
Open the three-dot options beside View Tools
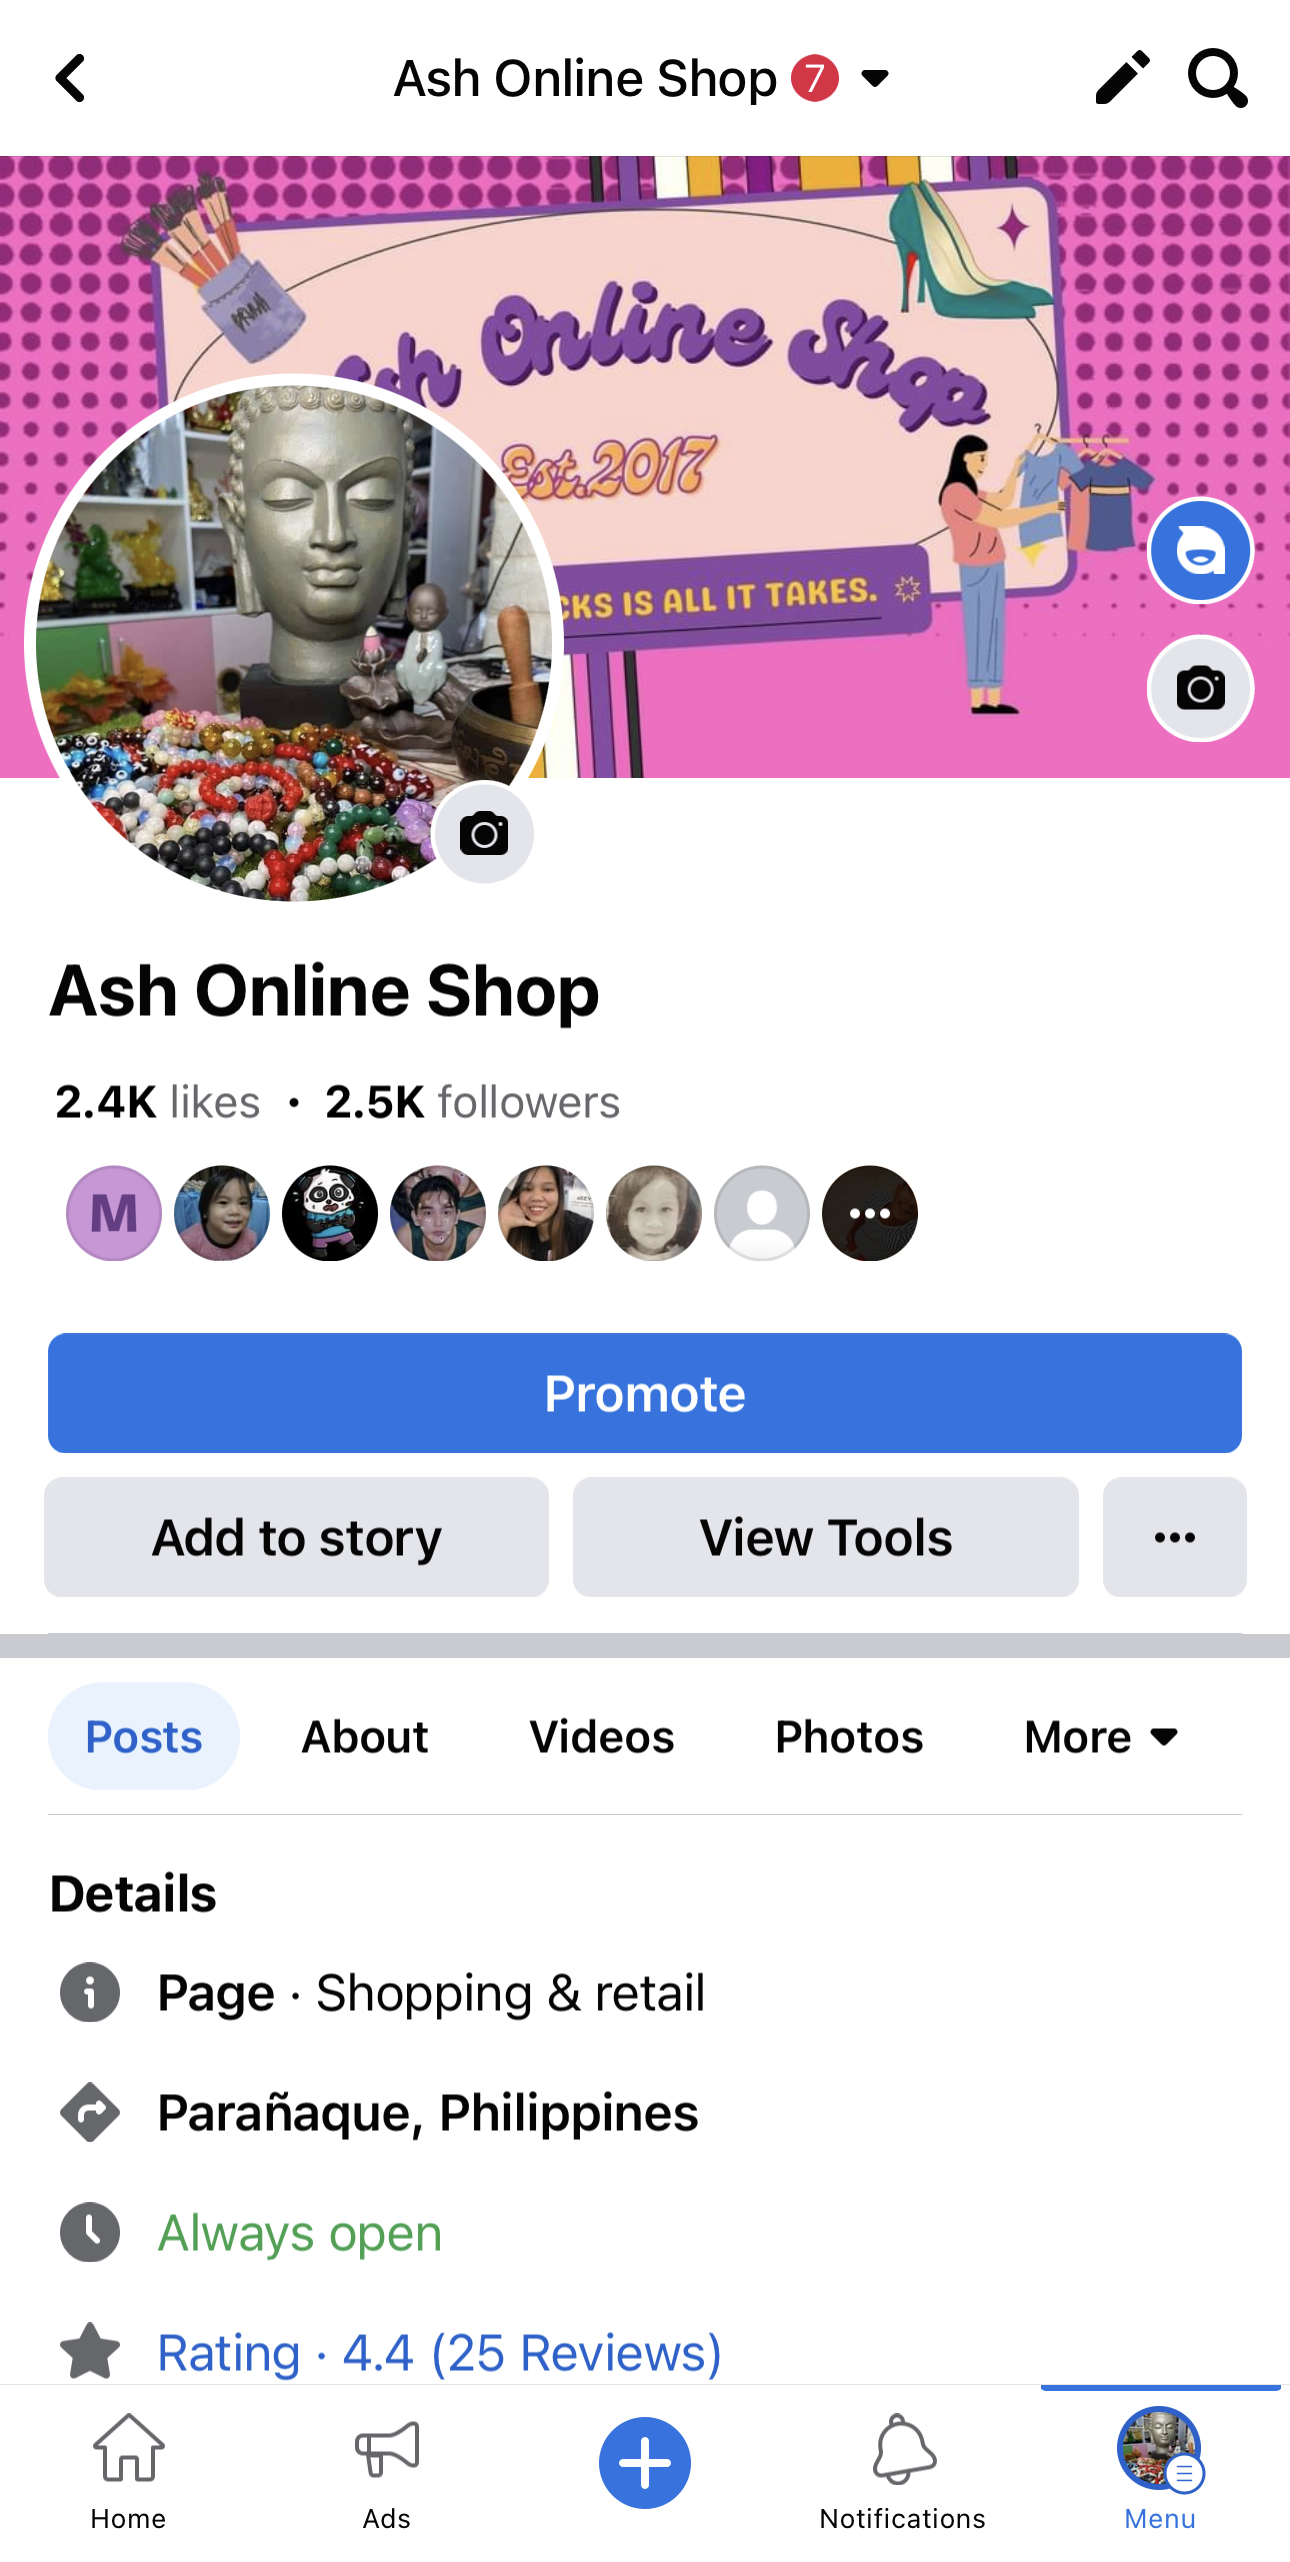click(x=1174, y=1537)
